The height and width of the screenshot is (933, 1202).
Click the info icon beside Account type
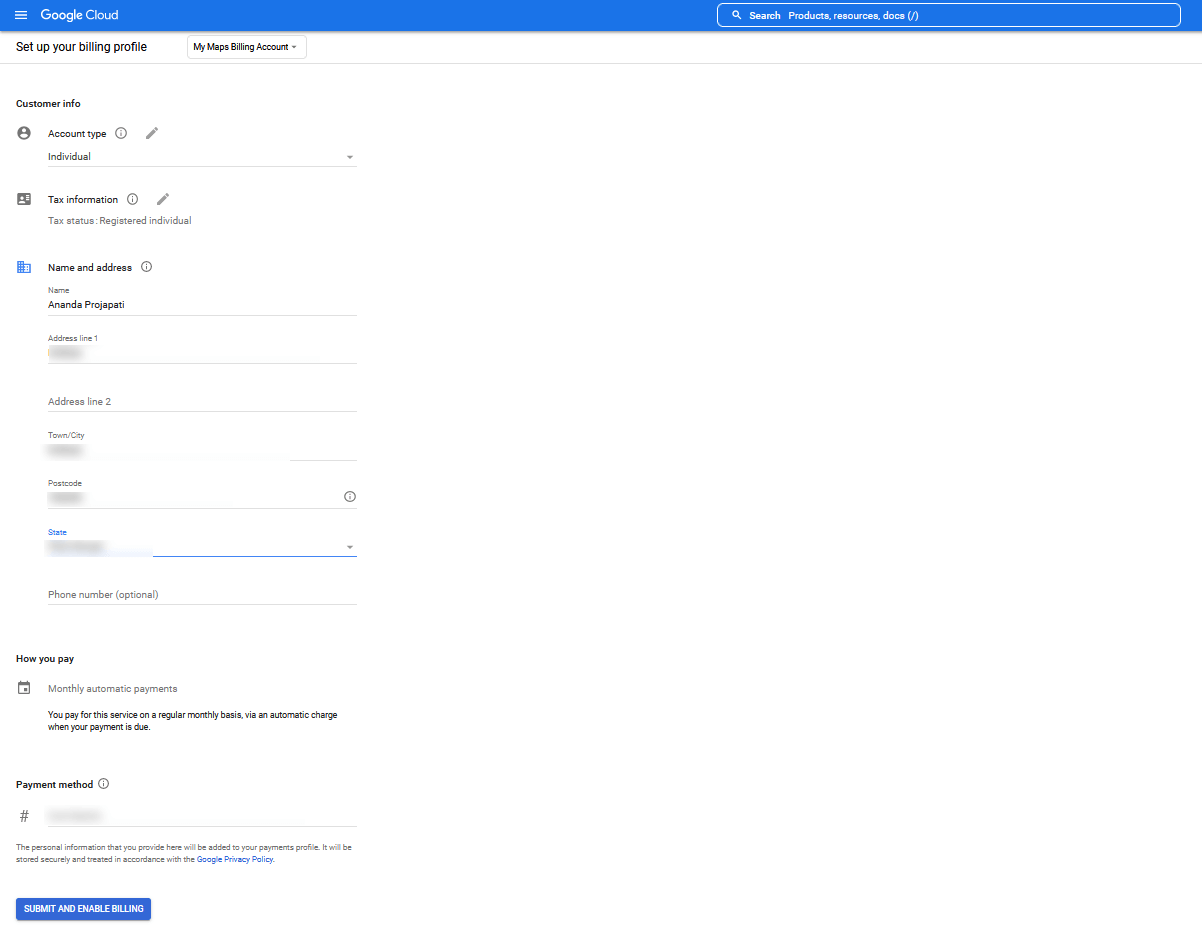click(x=121, y=132)
